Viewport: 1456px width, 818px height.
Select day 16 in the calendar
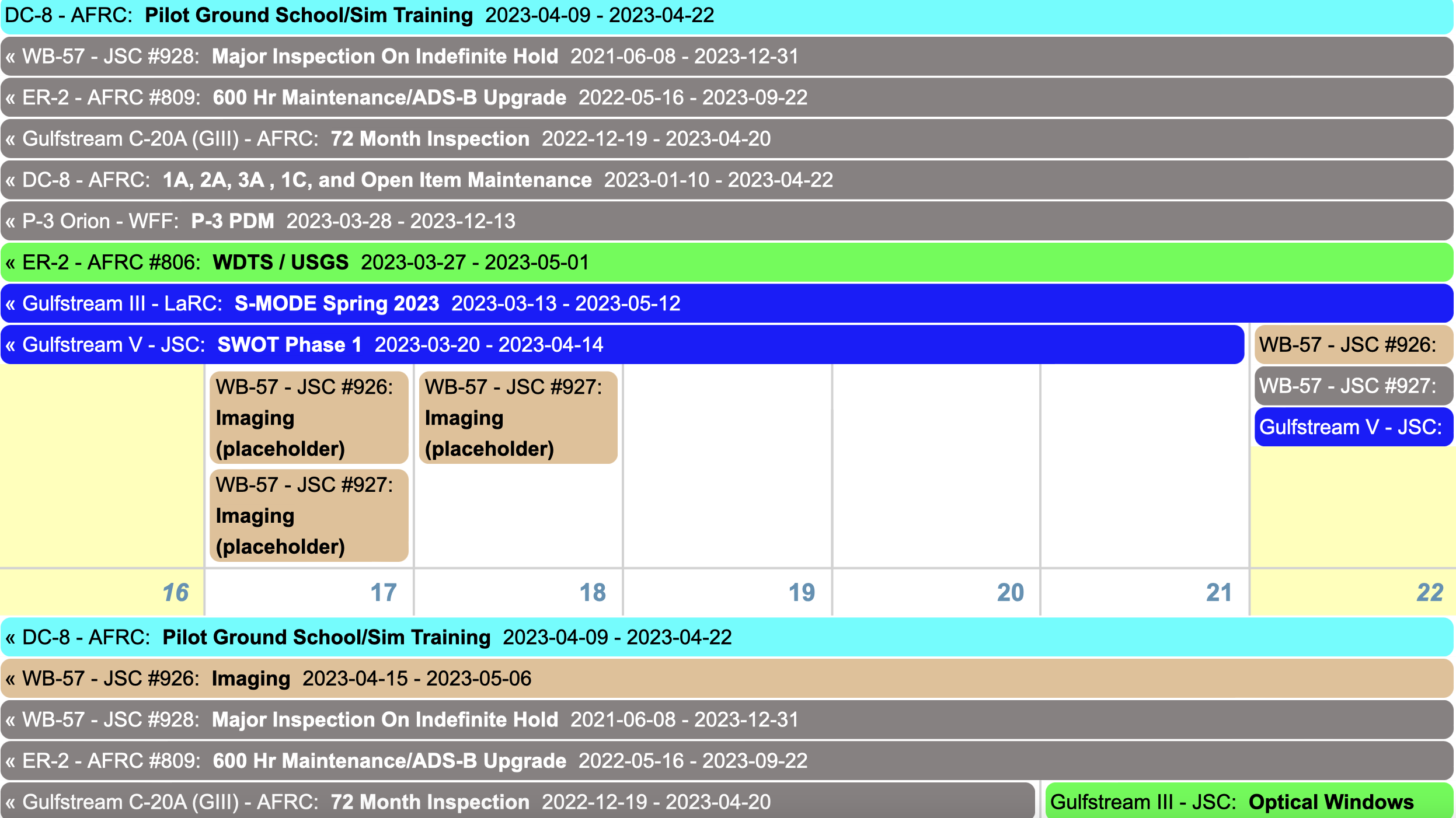[175, 593]
